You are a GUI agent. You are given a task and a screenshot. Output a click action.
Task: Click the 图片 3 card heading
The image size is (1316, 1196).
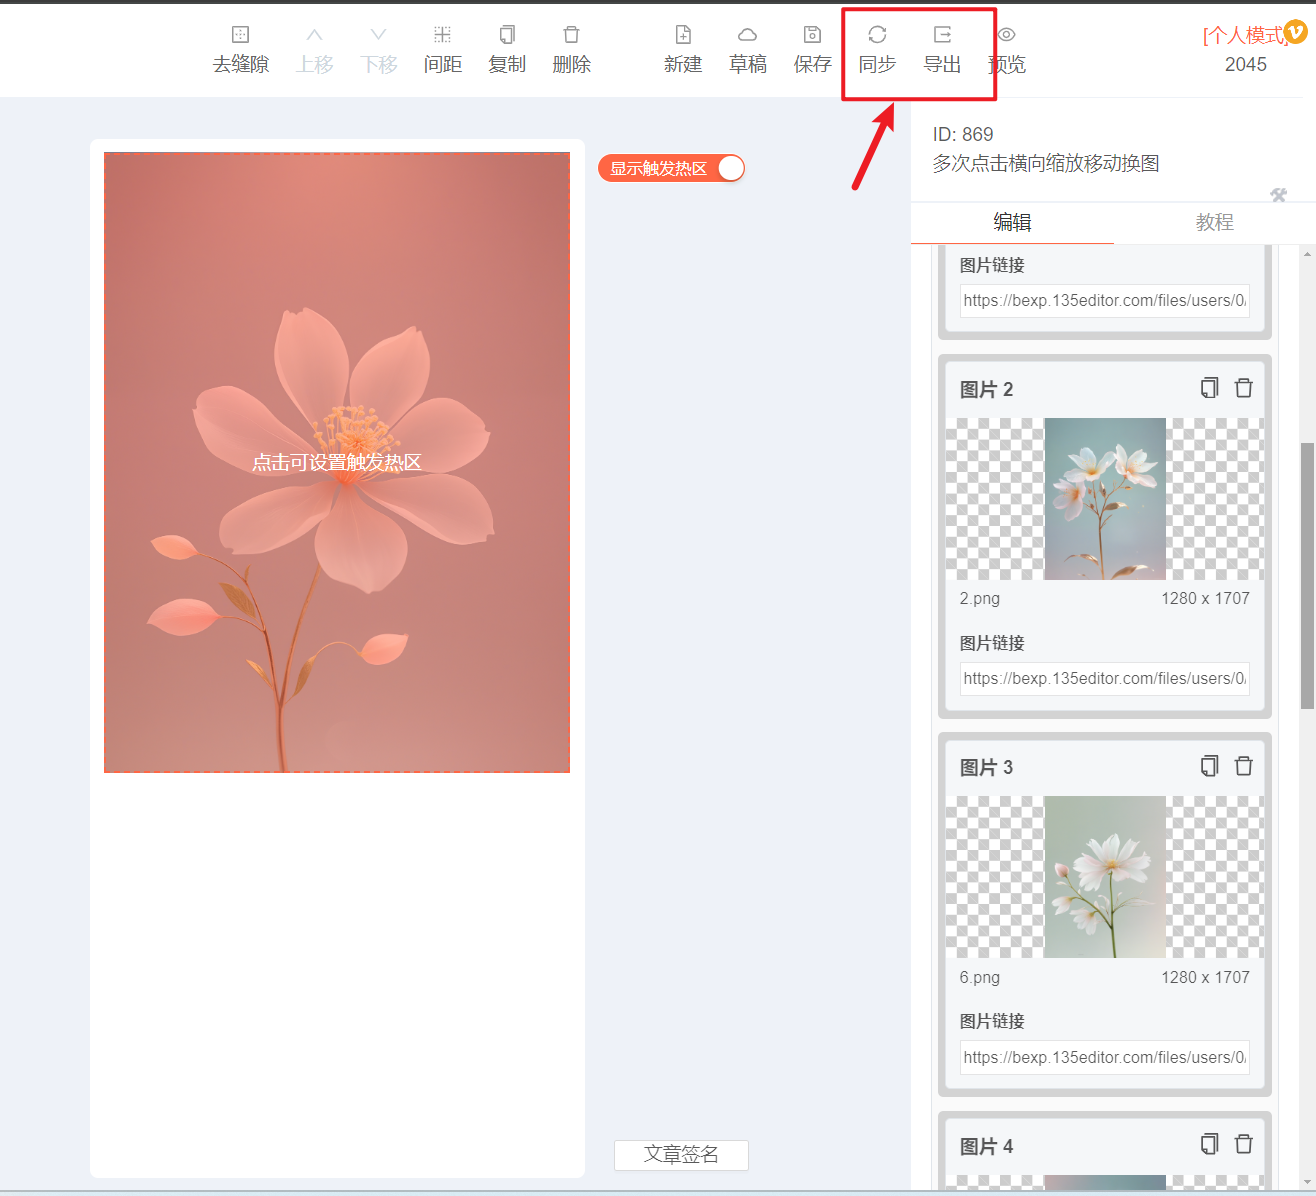click(986, 767)
